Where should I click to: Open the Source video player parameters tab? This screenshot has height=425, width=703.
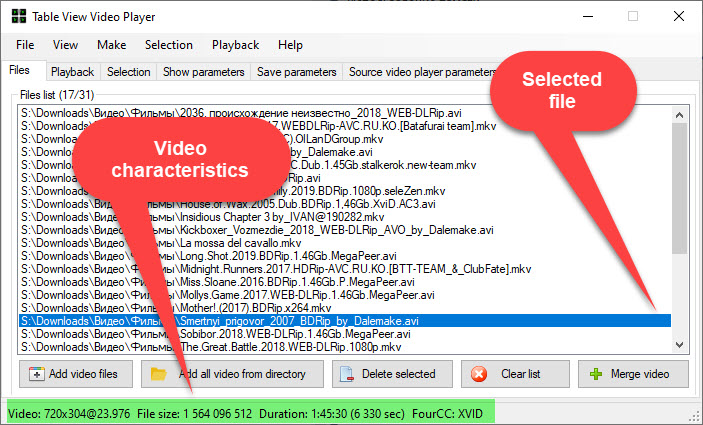point(421,72)
